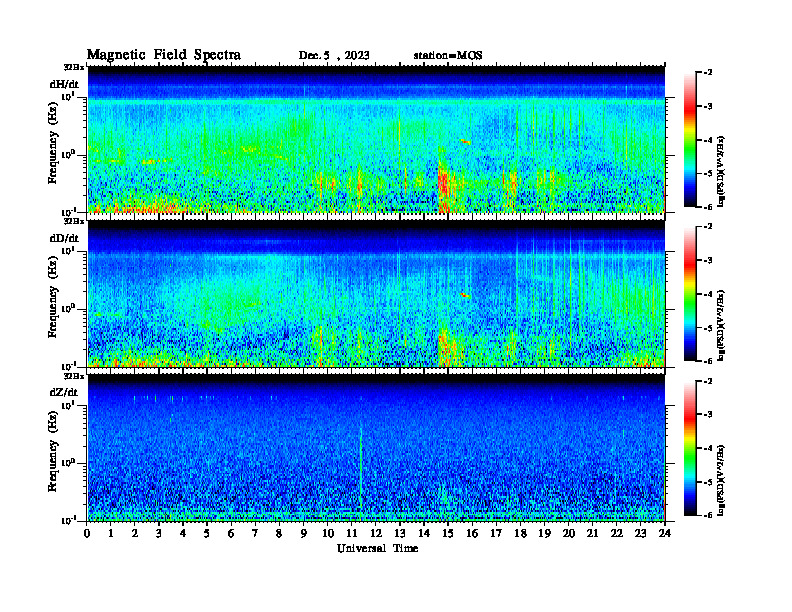Viewport: 792px width, 612px height.
Task: Click hour tick label 21 on time axis
Action: (x=593, y=534)
